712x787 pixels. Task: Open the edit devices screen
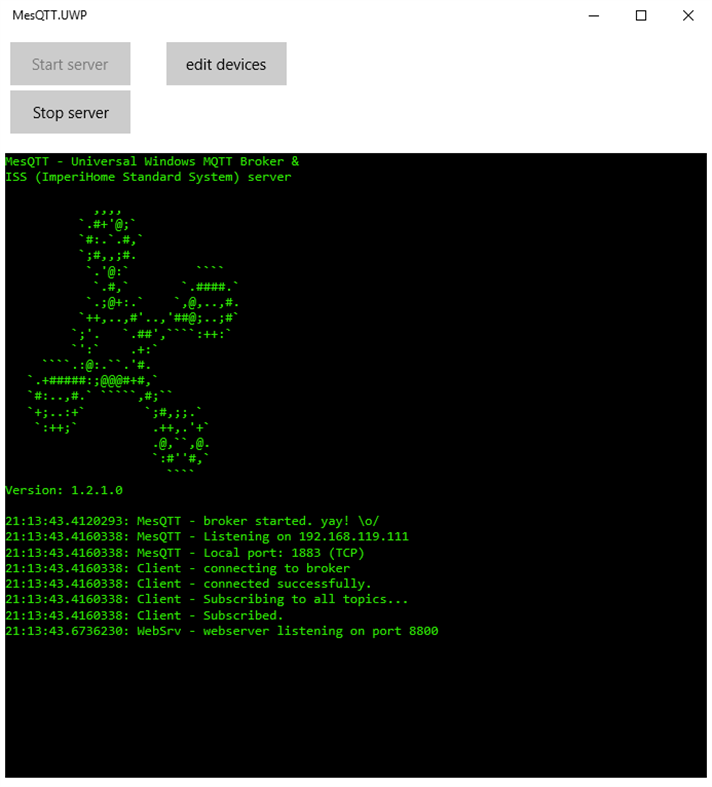(226, 64)
